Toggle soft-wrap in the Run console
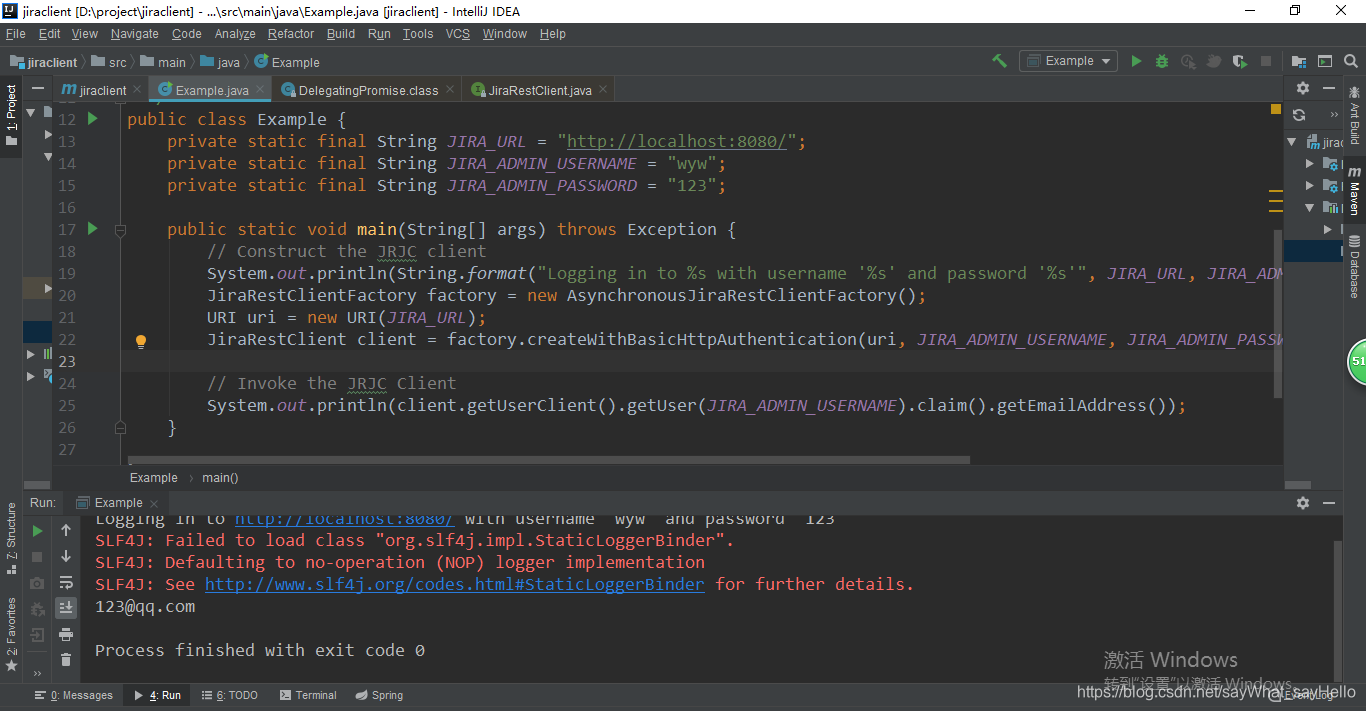1366x711 pixels. click(x=66, y=583)
